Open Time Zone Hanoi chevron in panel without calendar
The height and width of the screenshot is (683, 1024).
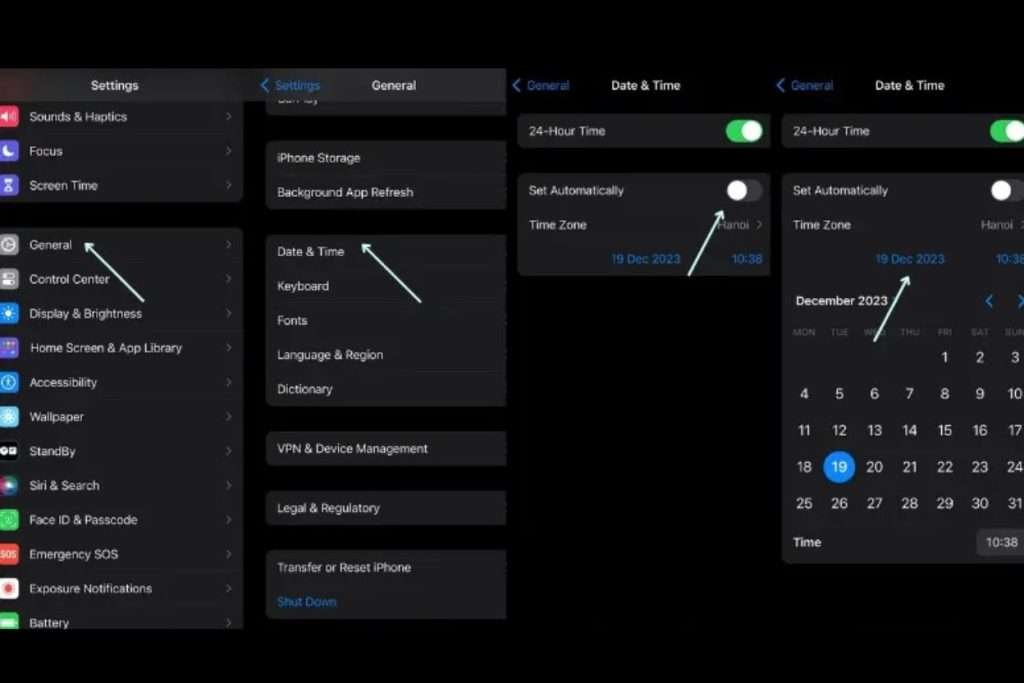(x=759, y=225)
